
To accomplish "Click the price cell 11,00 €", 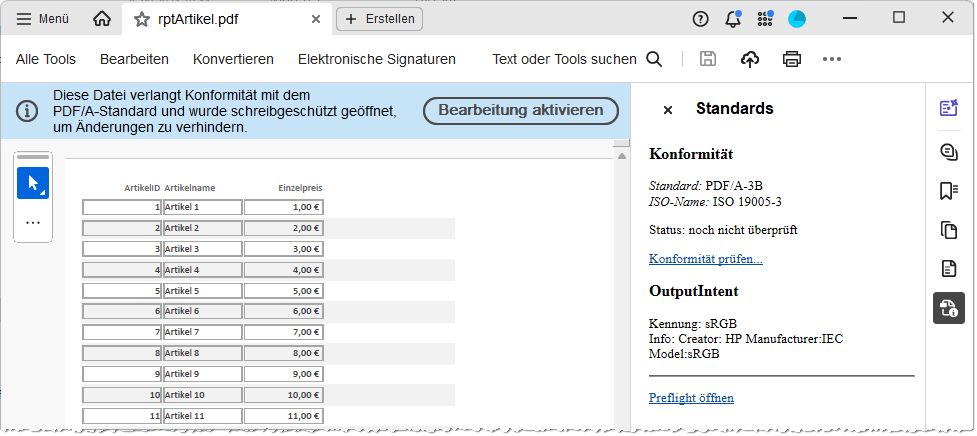I will pyautogui.click(x=284, y=415).
